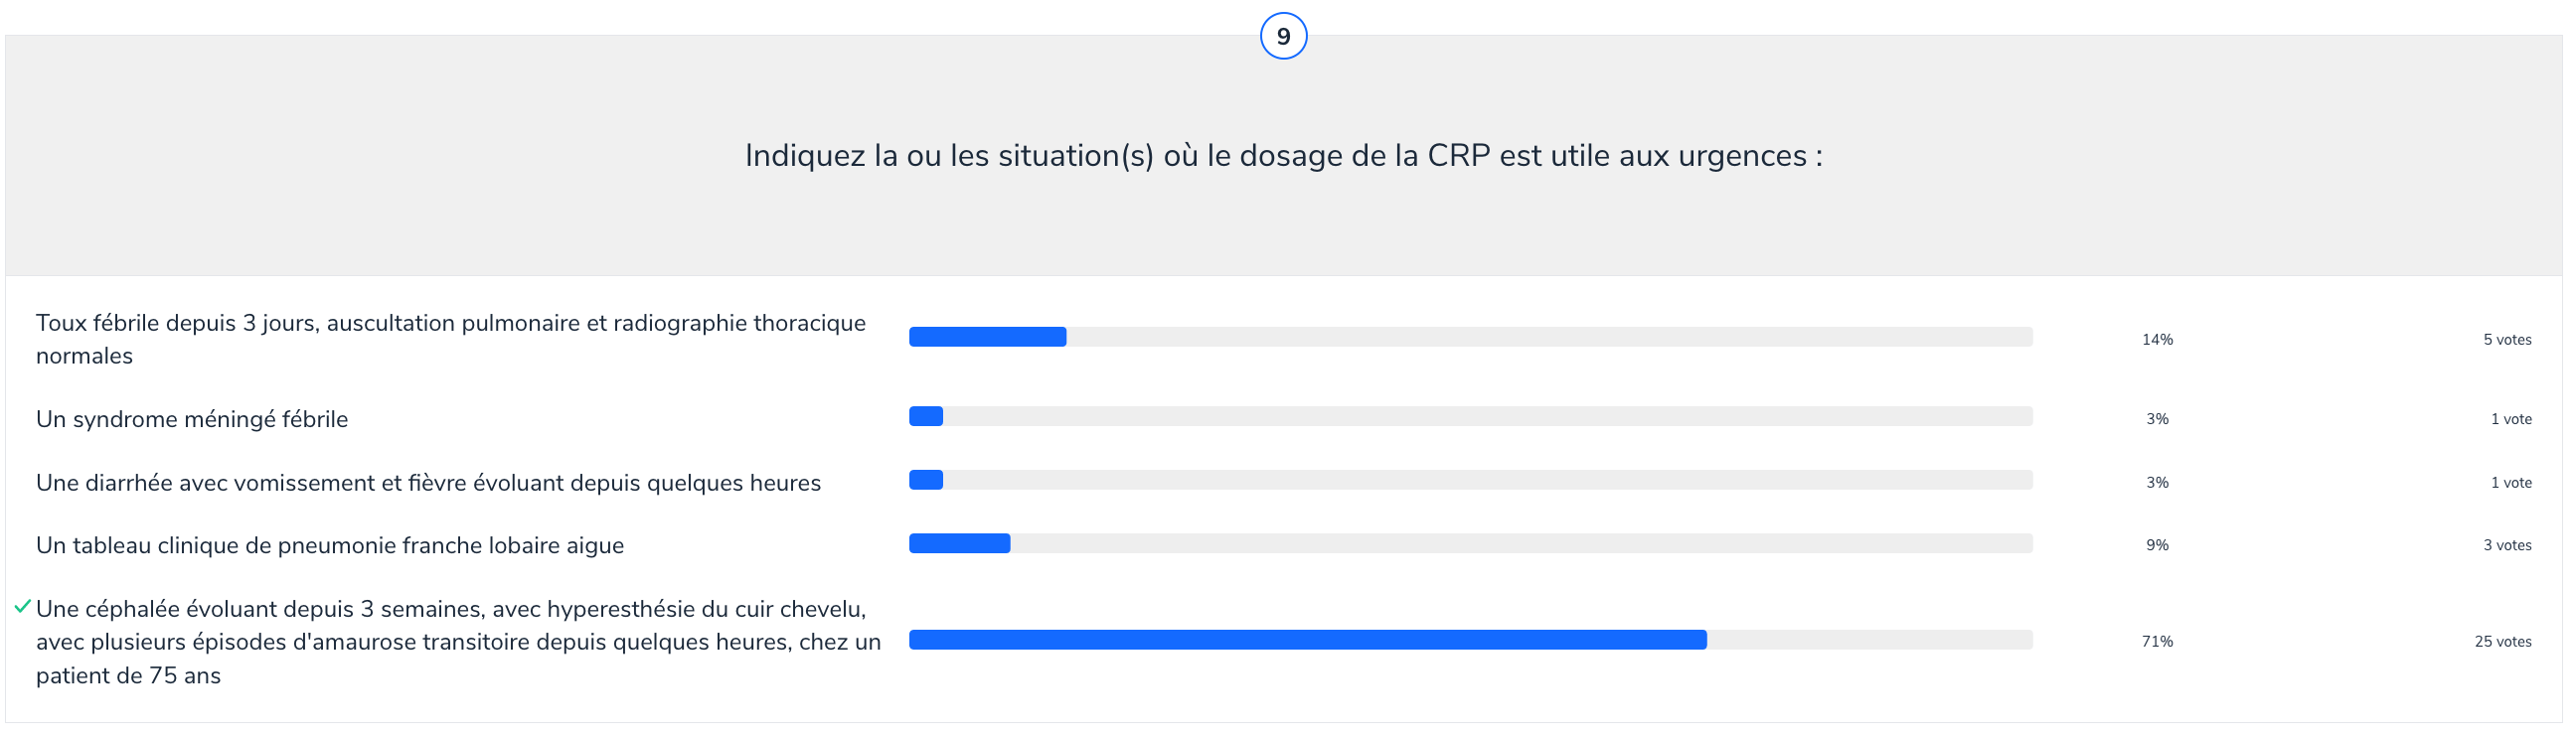Image resolution: width=2576 pixels, height=737 pixels.
Task: Click the 9% percentage label
Action: coord(2157,546)
